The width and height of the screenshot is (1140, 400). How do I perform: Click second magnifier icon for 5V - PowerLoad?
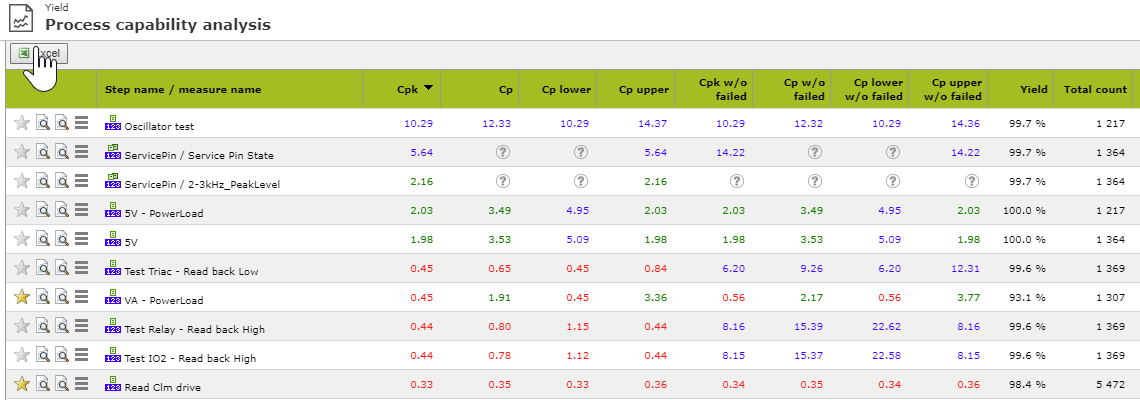(x=62, y=210)
